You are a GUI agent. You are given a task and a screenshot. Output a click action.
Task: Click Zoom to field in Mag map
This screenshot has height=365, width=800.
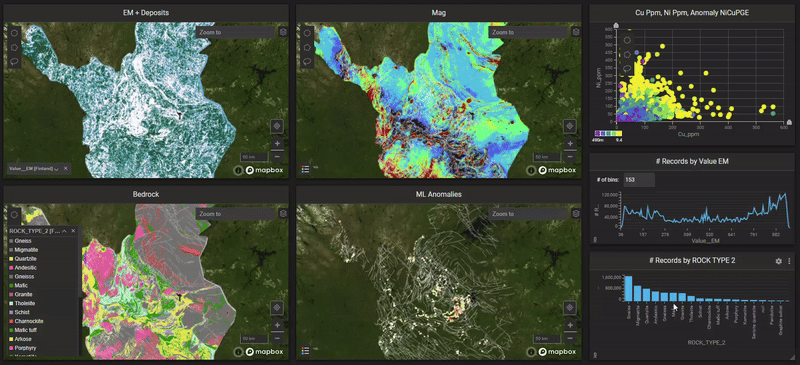(529, 32)
